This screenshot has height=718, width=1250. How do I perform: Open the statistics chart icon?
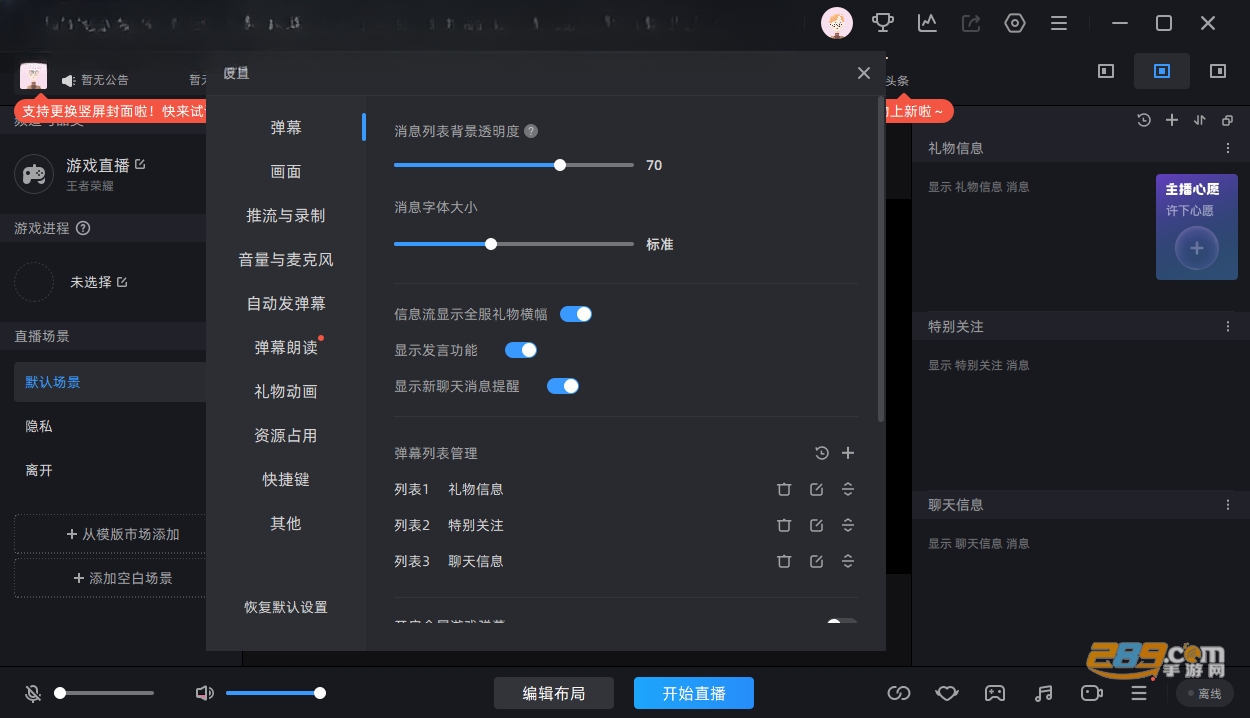coord(927,22)
